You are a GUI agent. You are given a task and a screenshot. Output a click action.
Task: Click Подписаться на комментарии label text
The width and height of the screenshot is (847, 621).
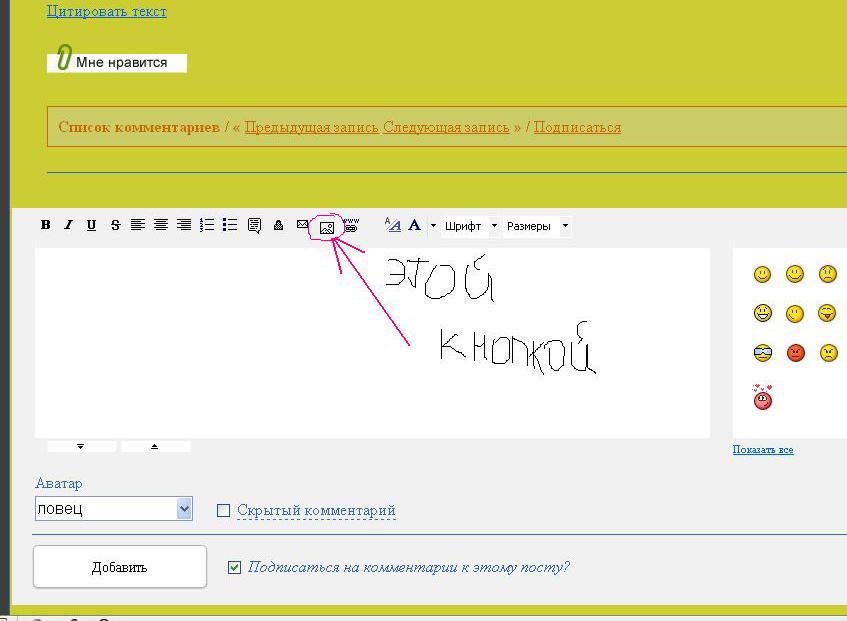tap(408, 567)
